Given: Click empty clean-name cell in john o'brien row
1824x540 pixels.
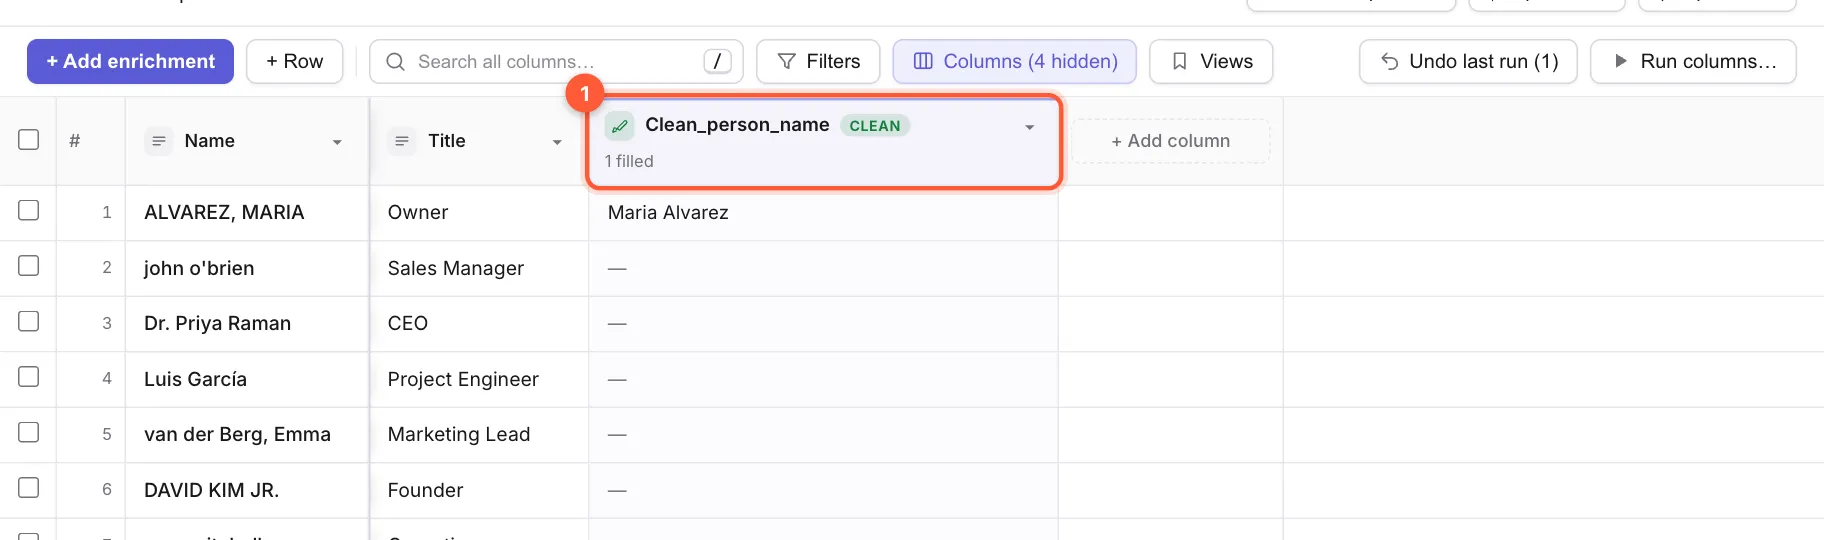Looking at the screenshot, I should pos(823,268).
